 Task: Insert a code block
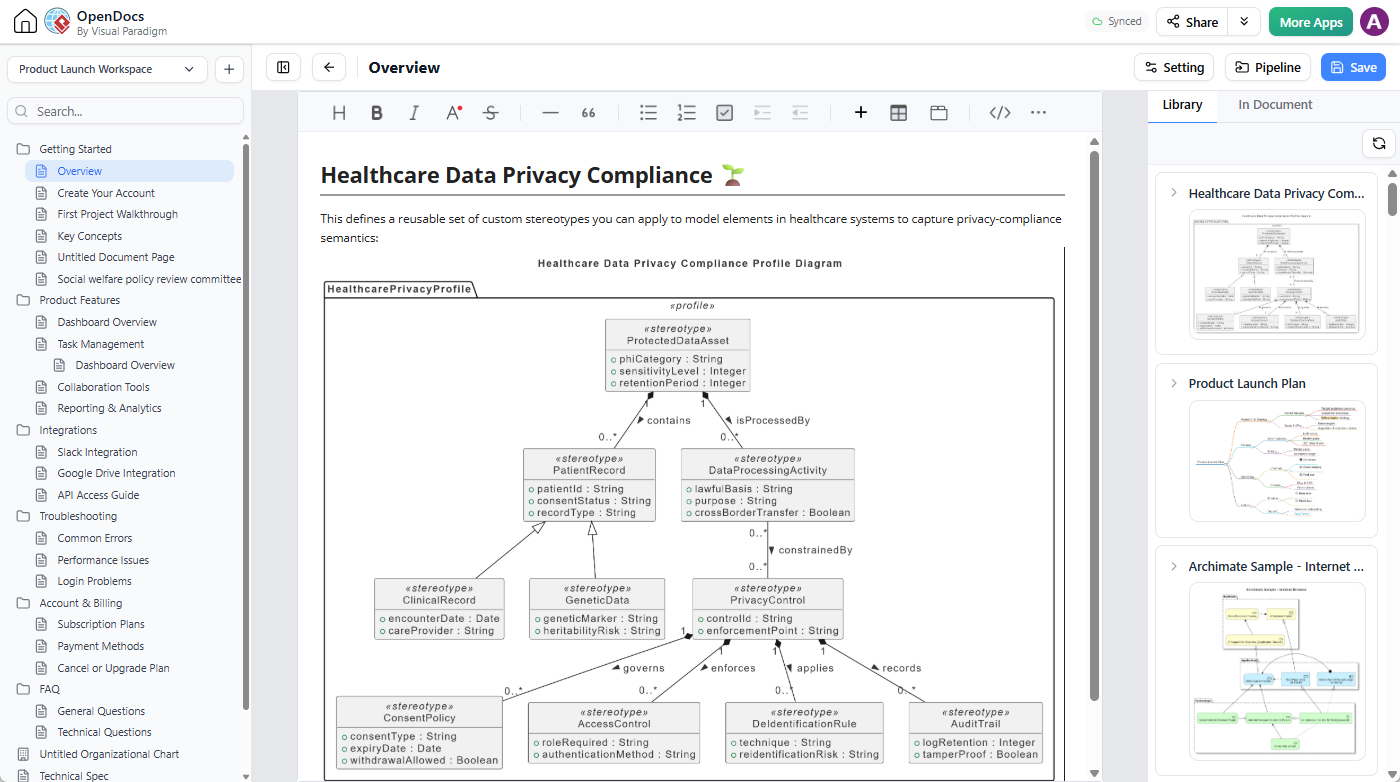tap(999, 113)
